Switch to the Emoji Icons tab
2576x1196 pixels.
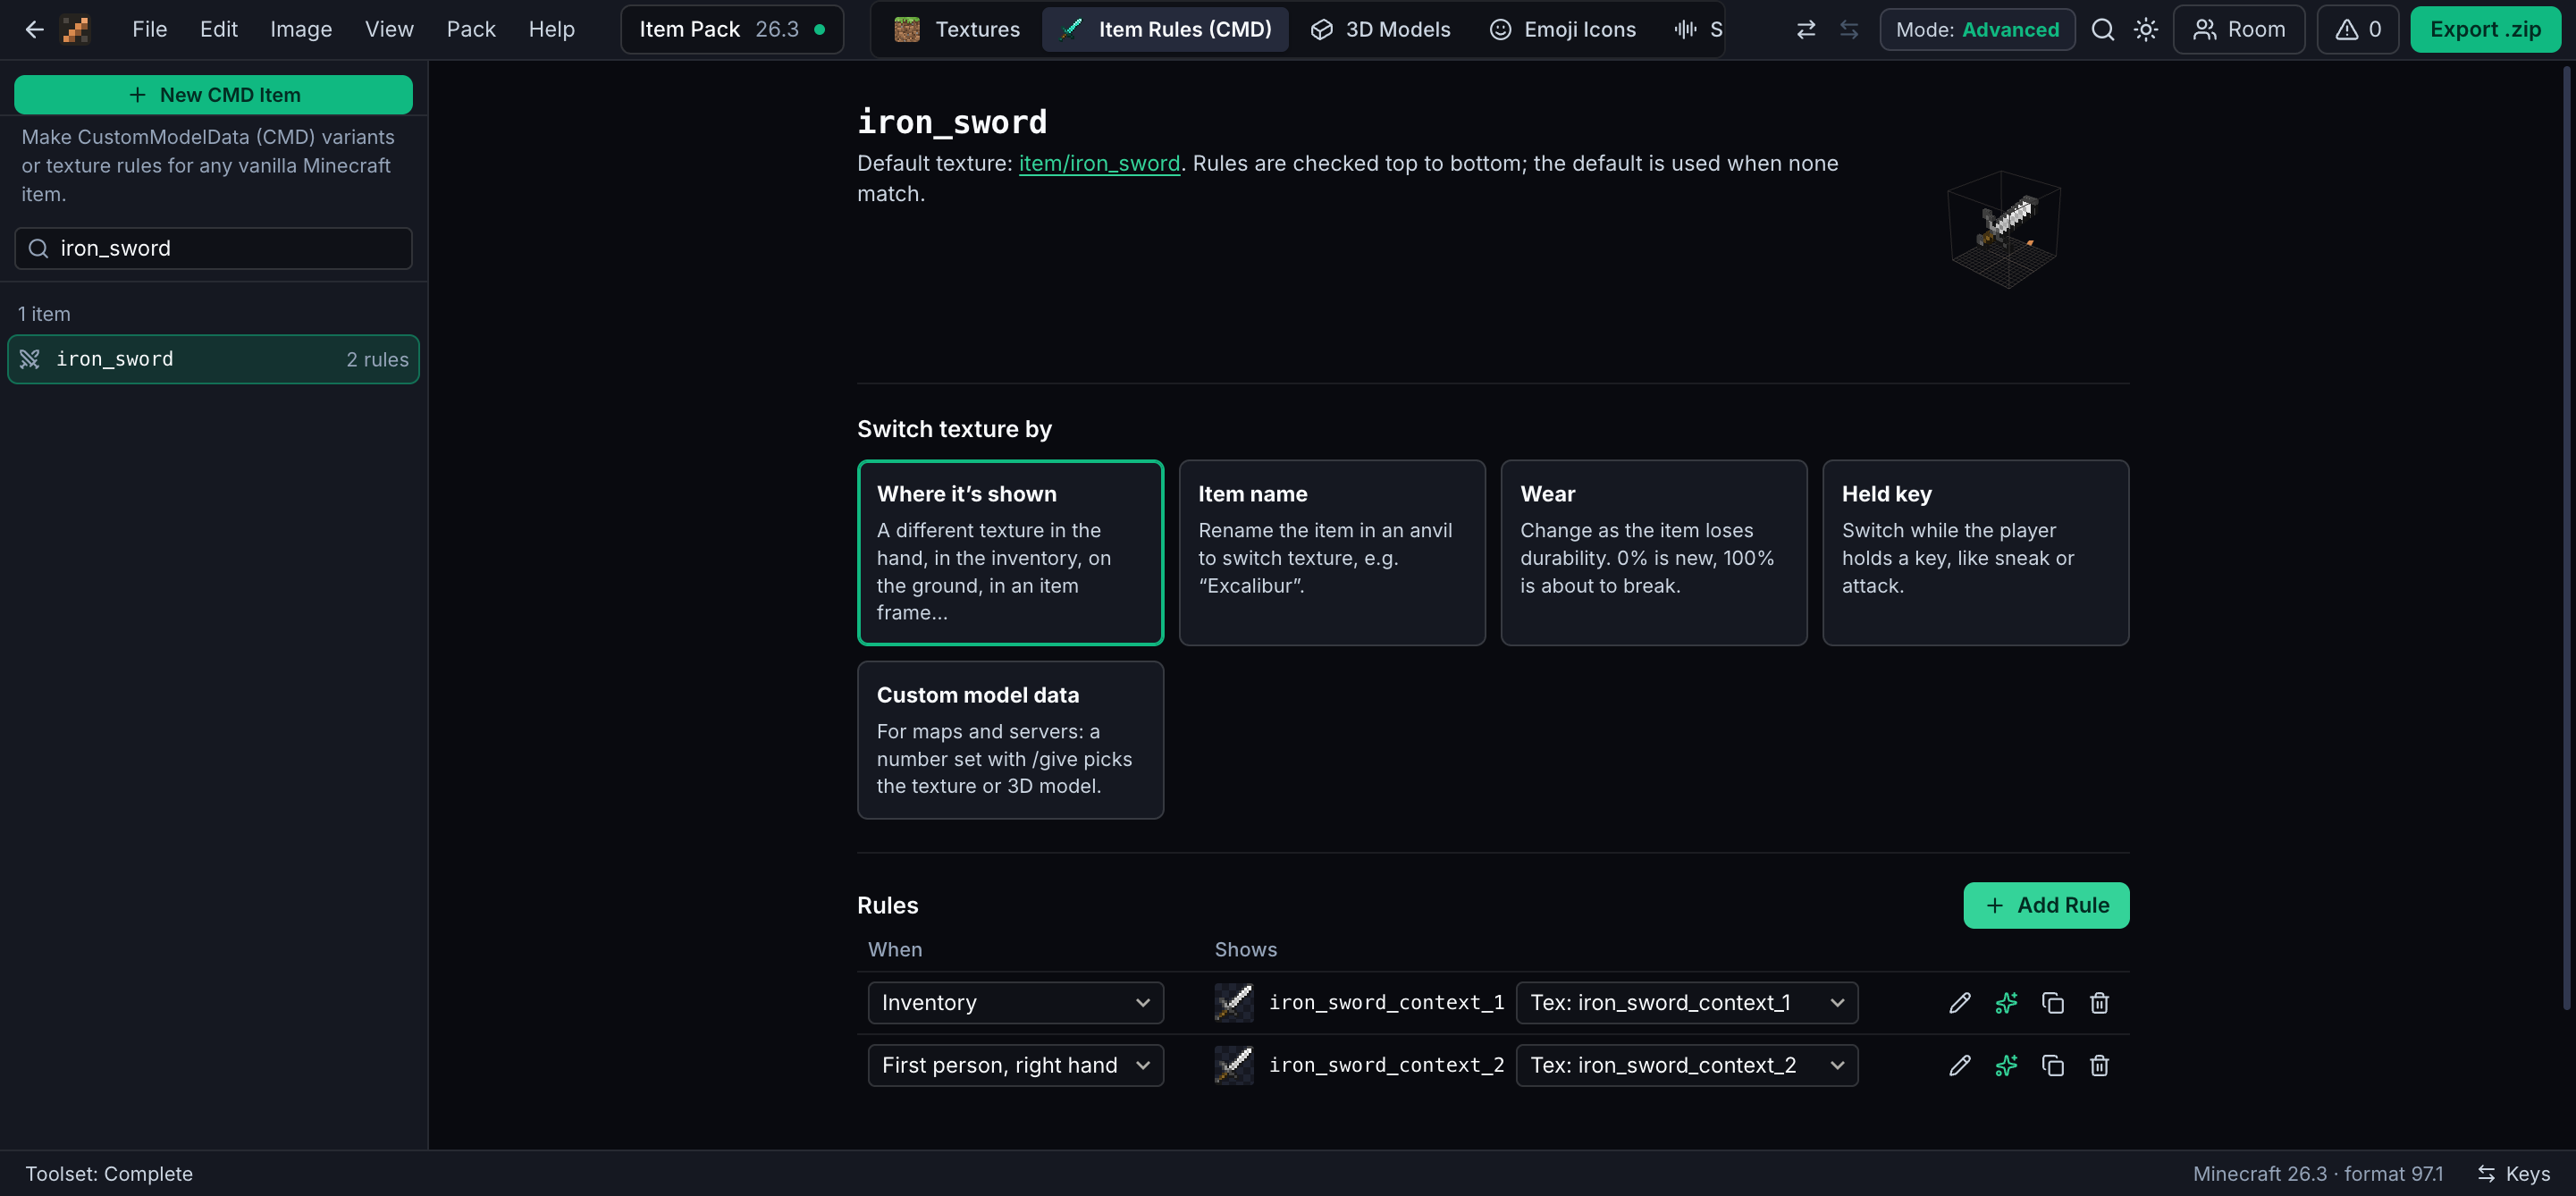pyautogui.click(x=1562, y=29)
